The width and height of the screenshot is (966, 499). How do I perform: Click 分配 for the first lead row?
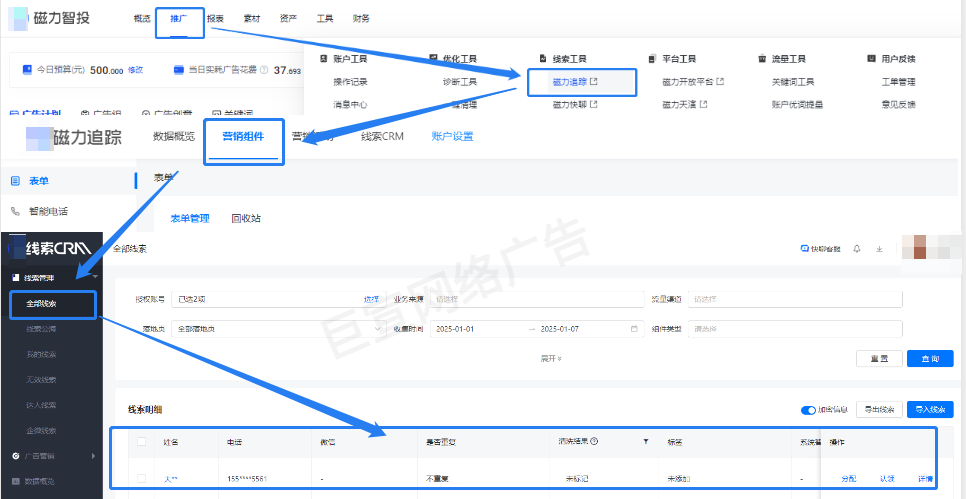[x=849, y=479]
